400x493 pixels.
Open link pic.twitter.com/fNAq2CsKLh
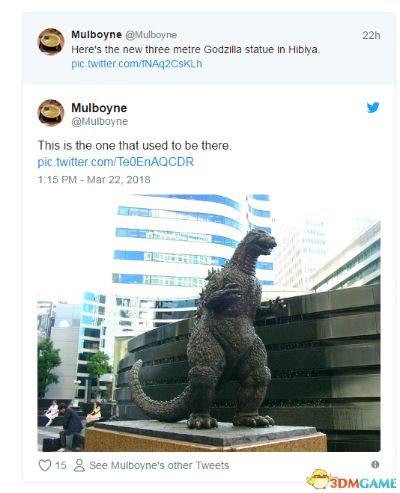click(137, 64)
